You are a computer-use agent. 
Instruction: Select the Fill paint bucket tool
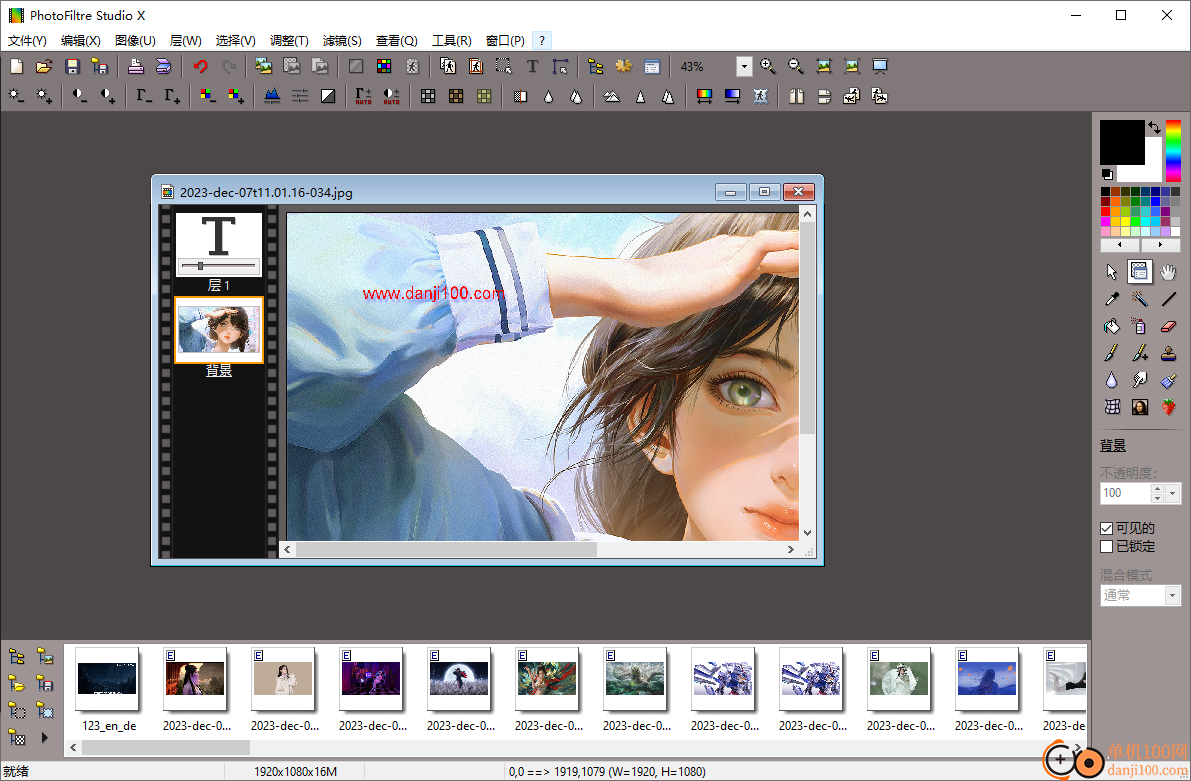[x=1111, y=327]
